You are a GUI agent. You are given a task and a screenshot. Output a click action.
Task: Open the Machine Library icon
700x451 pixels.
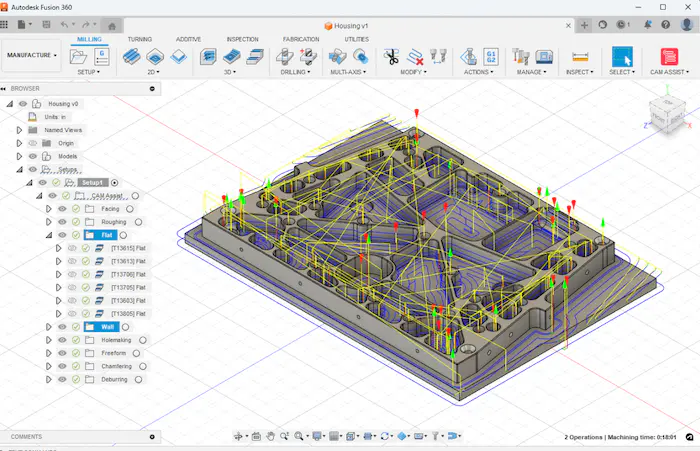pos(544,57)
